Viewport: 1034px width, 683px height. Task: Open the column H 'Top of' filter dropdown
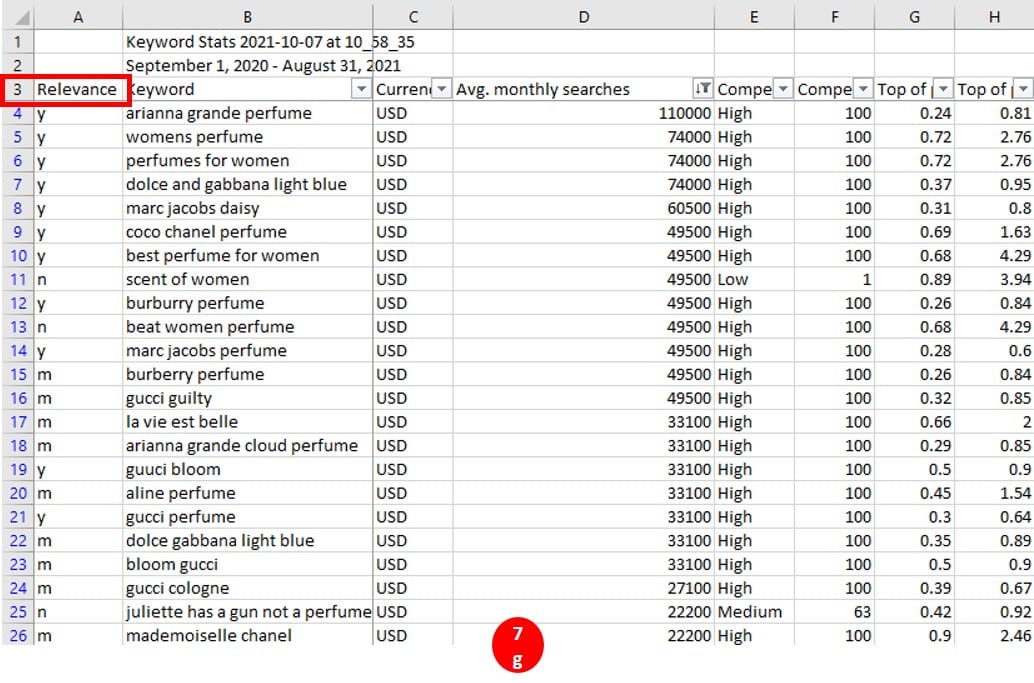[1023, 89]
